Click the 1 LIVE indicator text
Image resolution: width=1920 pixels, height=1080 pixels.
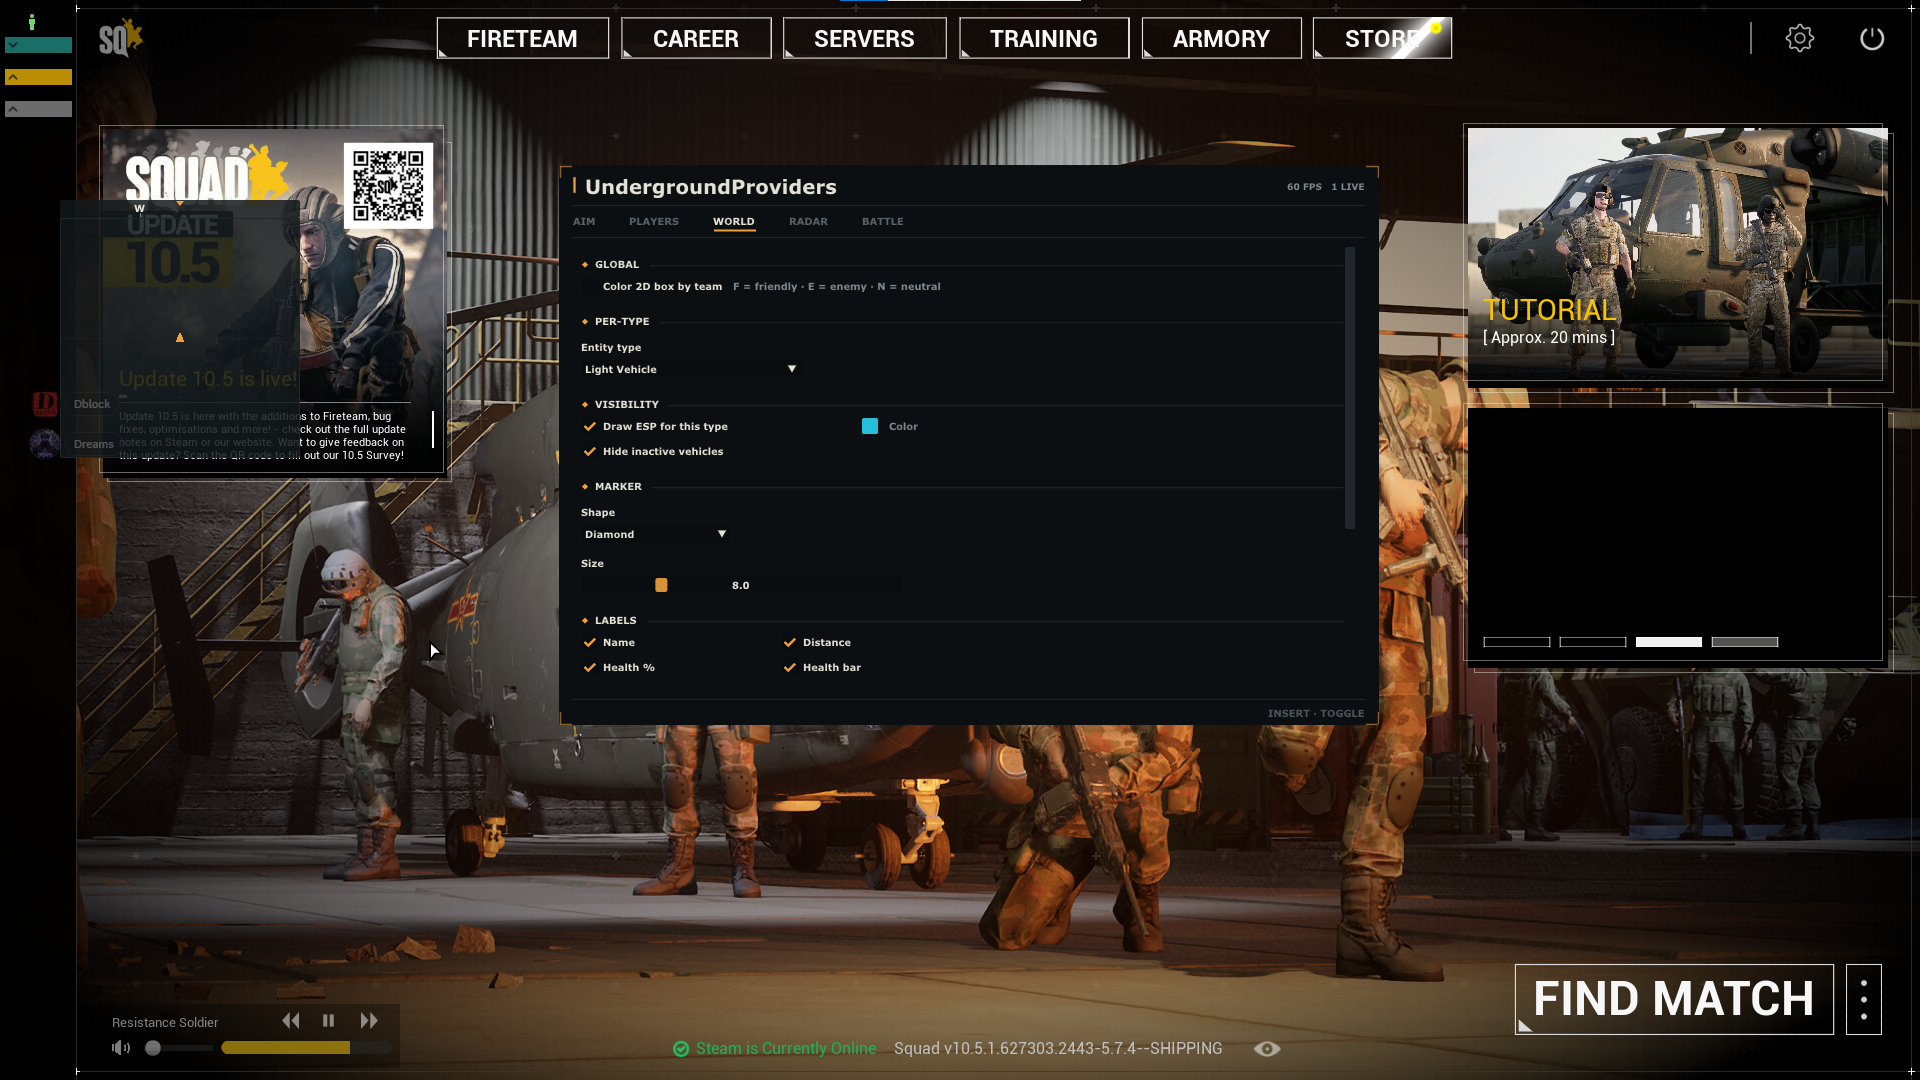tap(1348, 187)
